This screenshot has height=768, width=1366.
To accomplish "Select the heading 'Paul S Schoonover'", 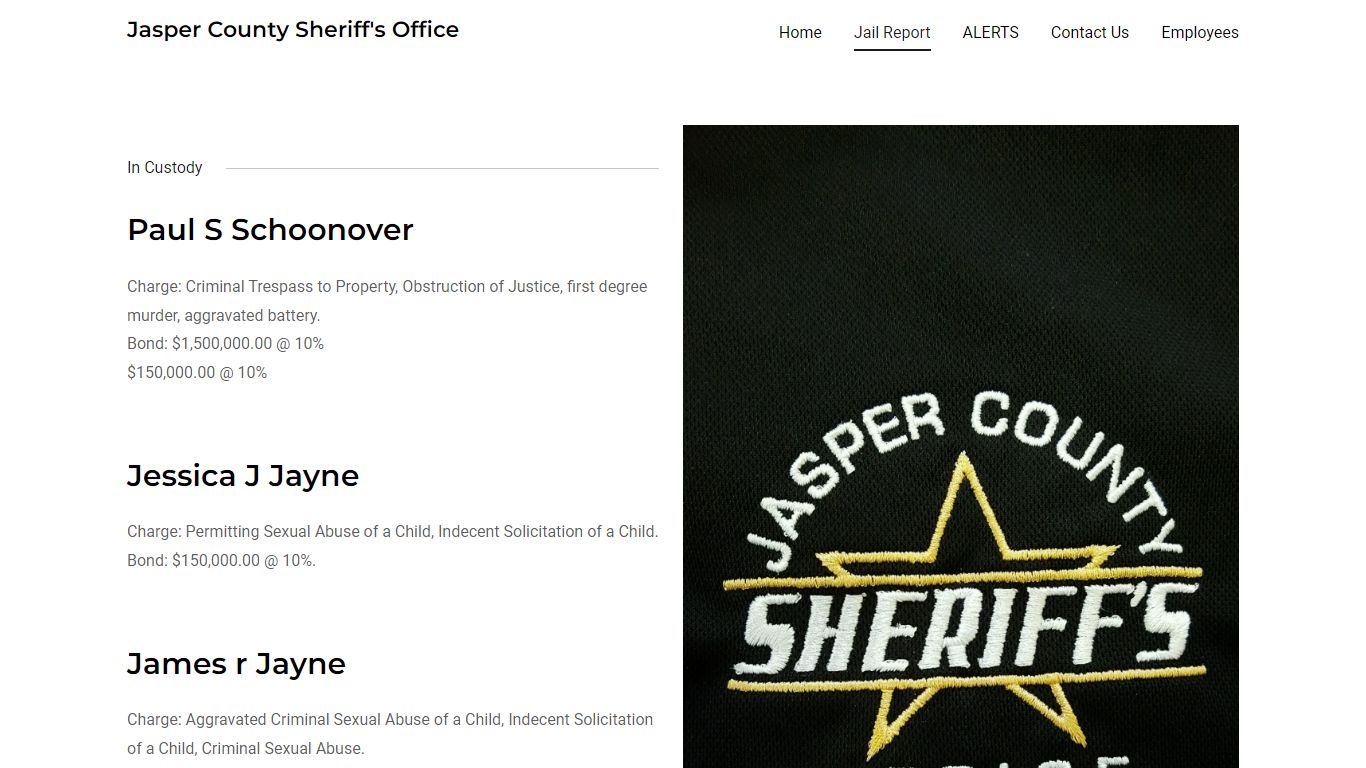I will (x=270, y=230).
